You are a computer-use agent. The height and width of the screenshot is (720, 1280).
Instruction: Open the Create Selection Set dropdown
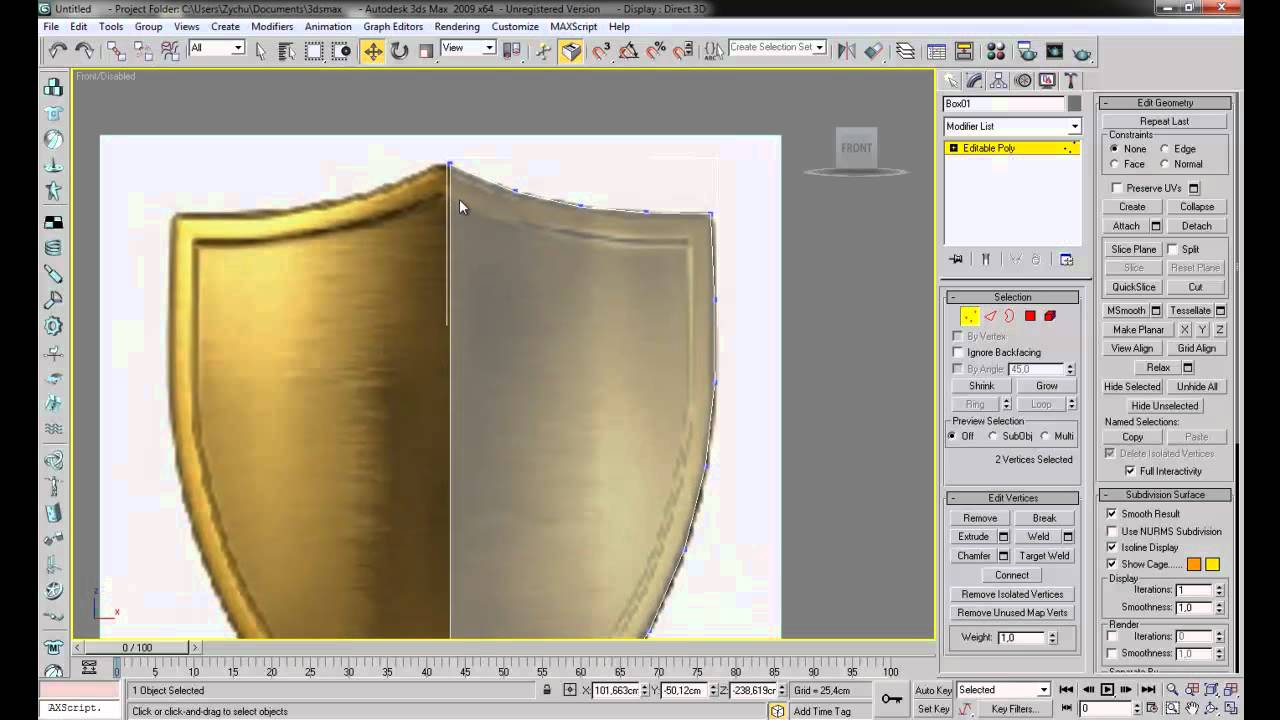777,47
